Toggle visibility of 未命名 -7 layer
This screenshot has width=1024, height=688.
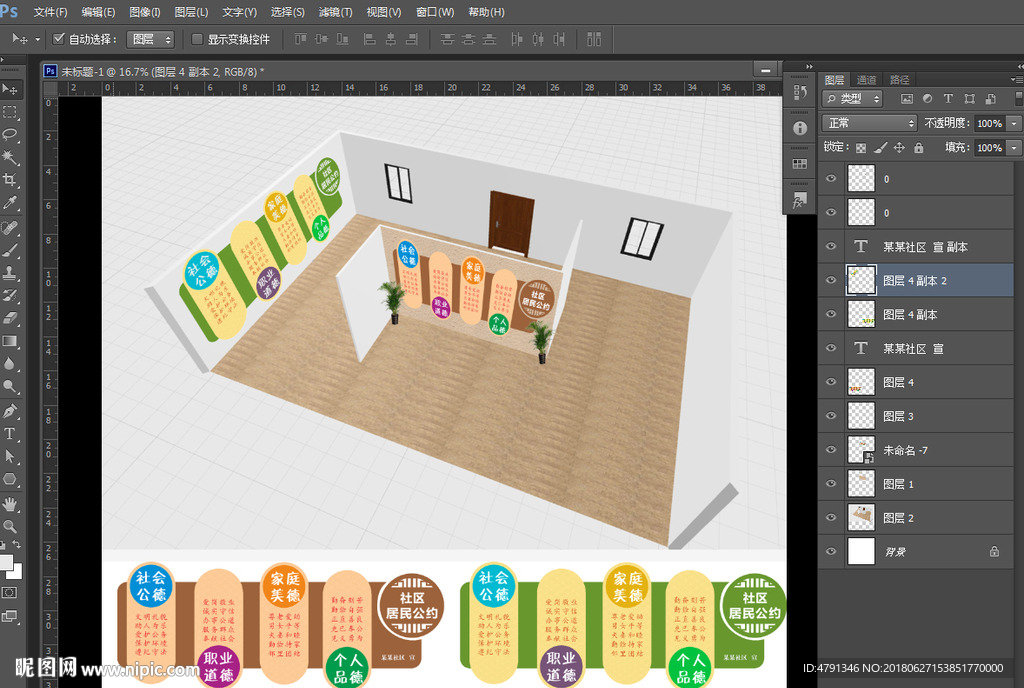(x=831, y=450)
